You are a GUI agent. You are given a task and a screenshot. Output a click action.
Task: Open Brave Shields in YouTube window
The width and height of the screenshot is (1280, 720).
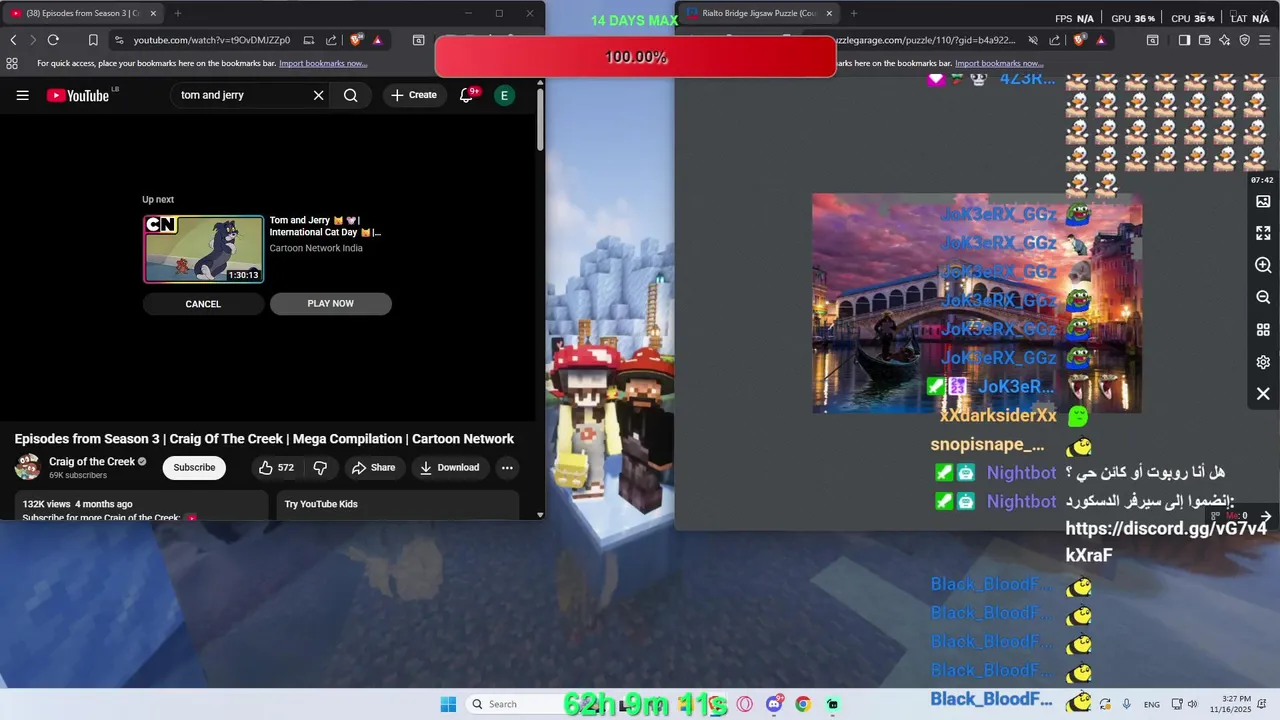pos(356,40)
